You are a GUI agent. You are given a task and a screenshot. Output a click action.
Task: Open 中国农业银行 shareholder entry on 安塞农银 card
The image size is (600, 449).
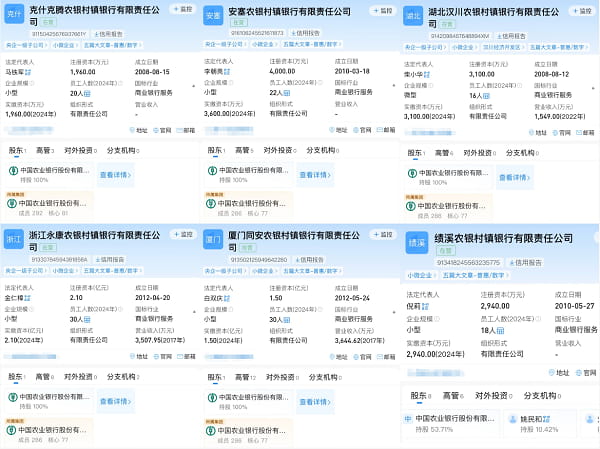pos(249,174)
